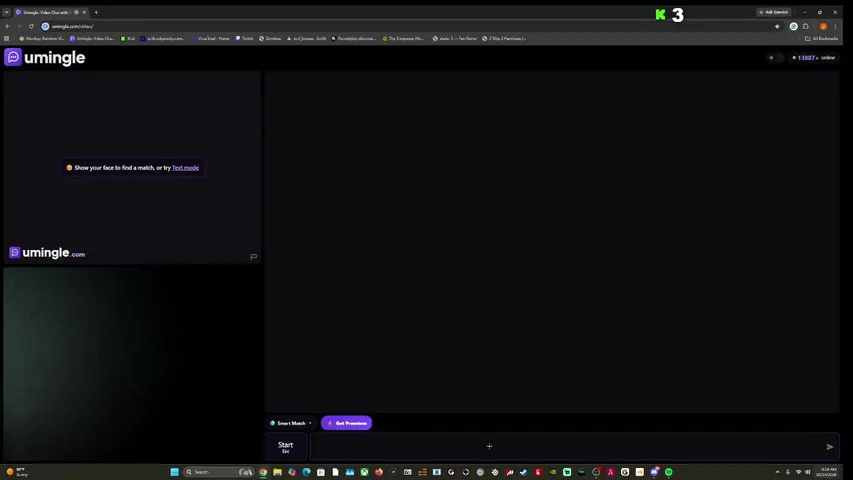Viewport: 853px width, 480px height.
Task: Open the Twitch bookmark
Action: pos(245,39)
